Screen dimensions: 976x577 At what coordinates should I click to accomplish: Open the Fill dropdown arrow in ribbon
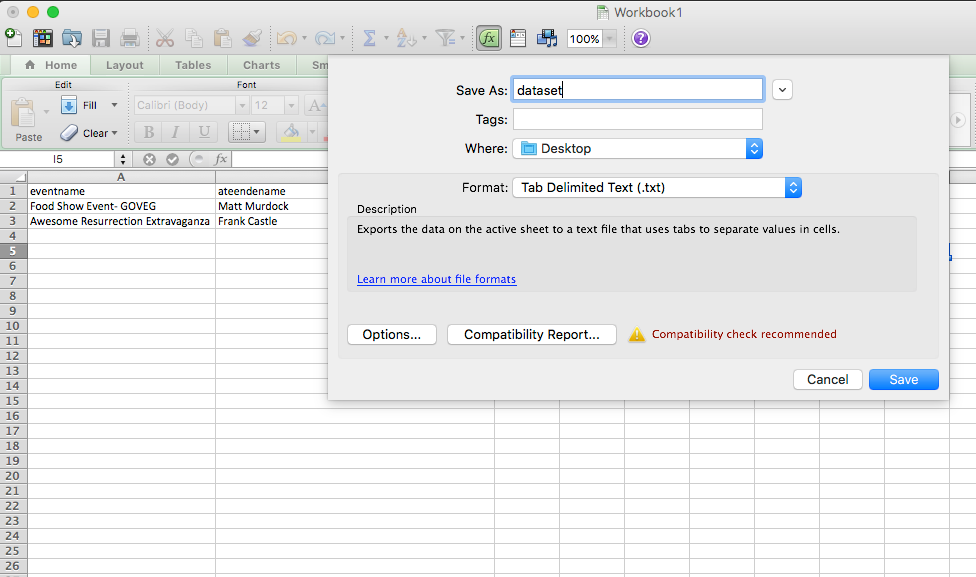114,105
